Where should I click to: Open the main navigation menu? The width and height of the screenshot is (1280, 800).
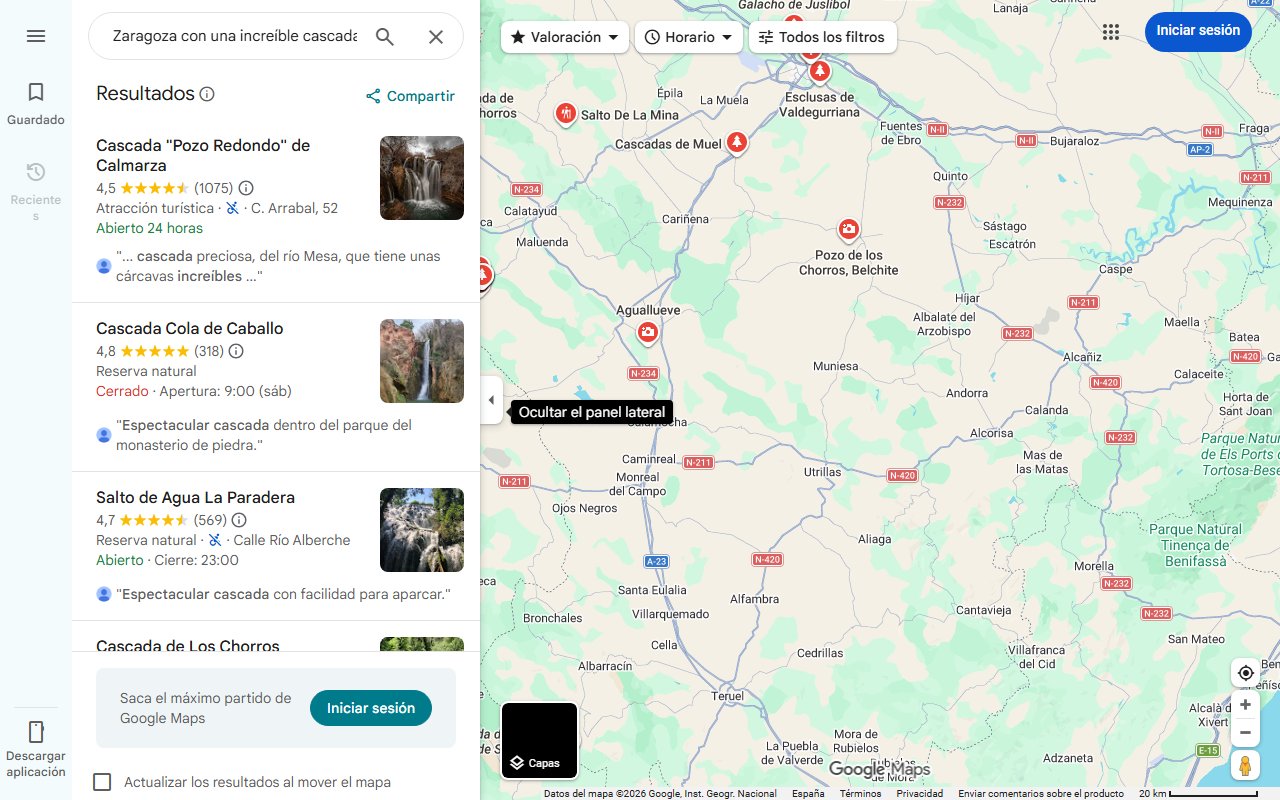click(x=36, y=36)
